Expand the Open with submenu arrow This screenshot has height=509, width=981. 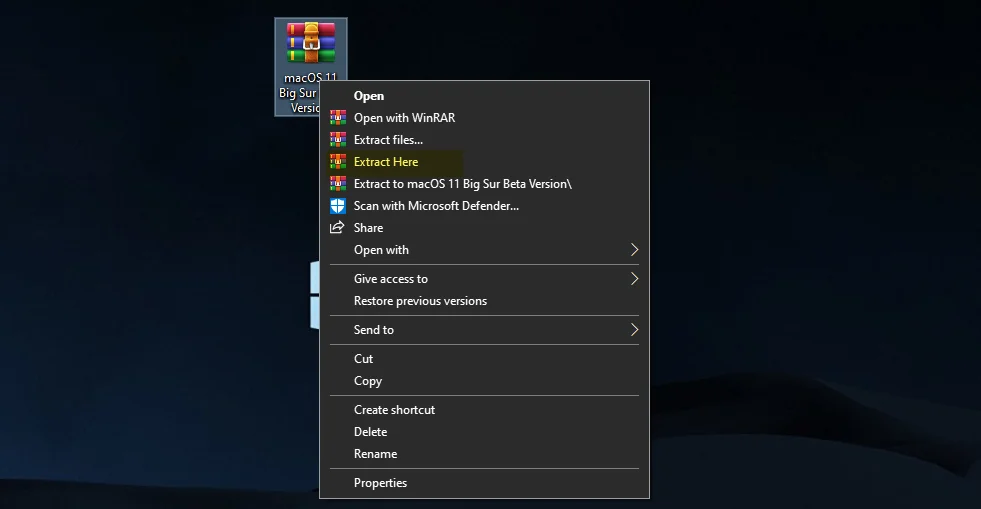pyautogui.click(x=634, y=249)
